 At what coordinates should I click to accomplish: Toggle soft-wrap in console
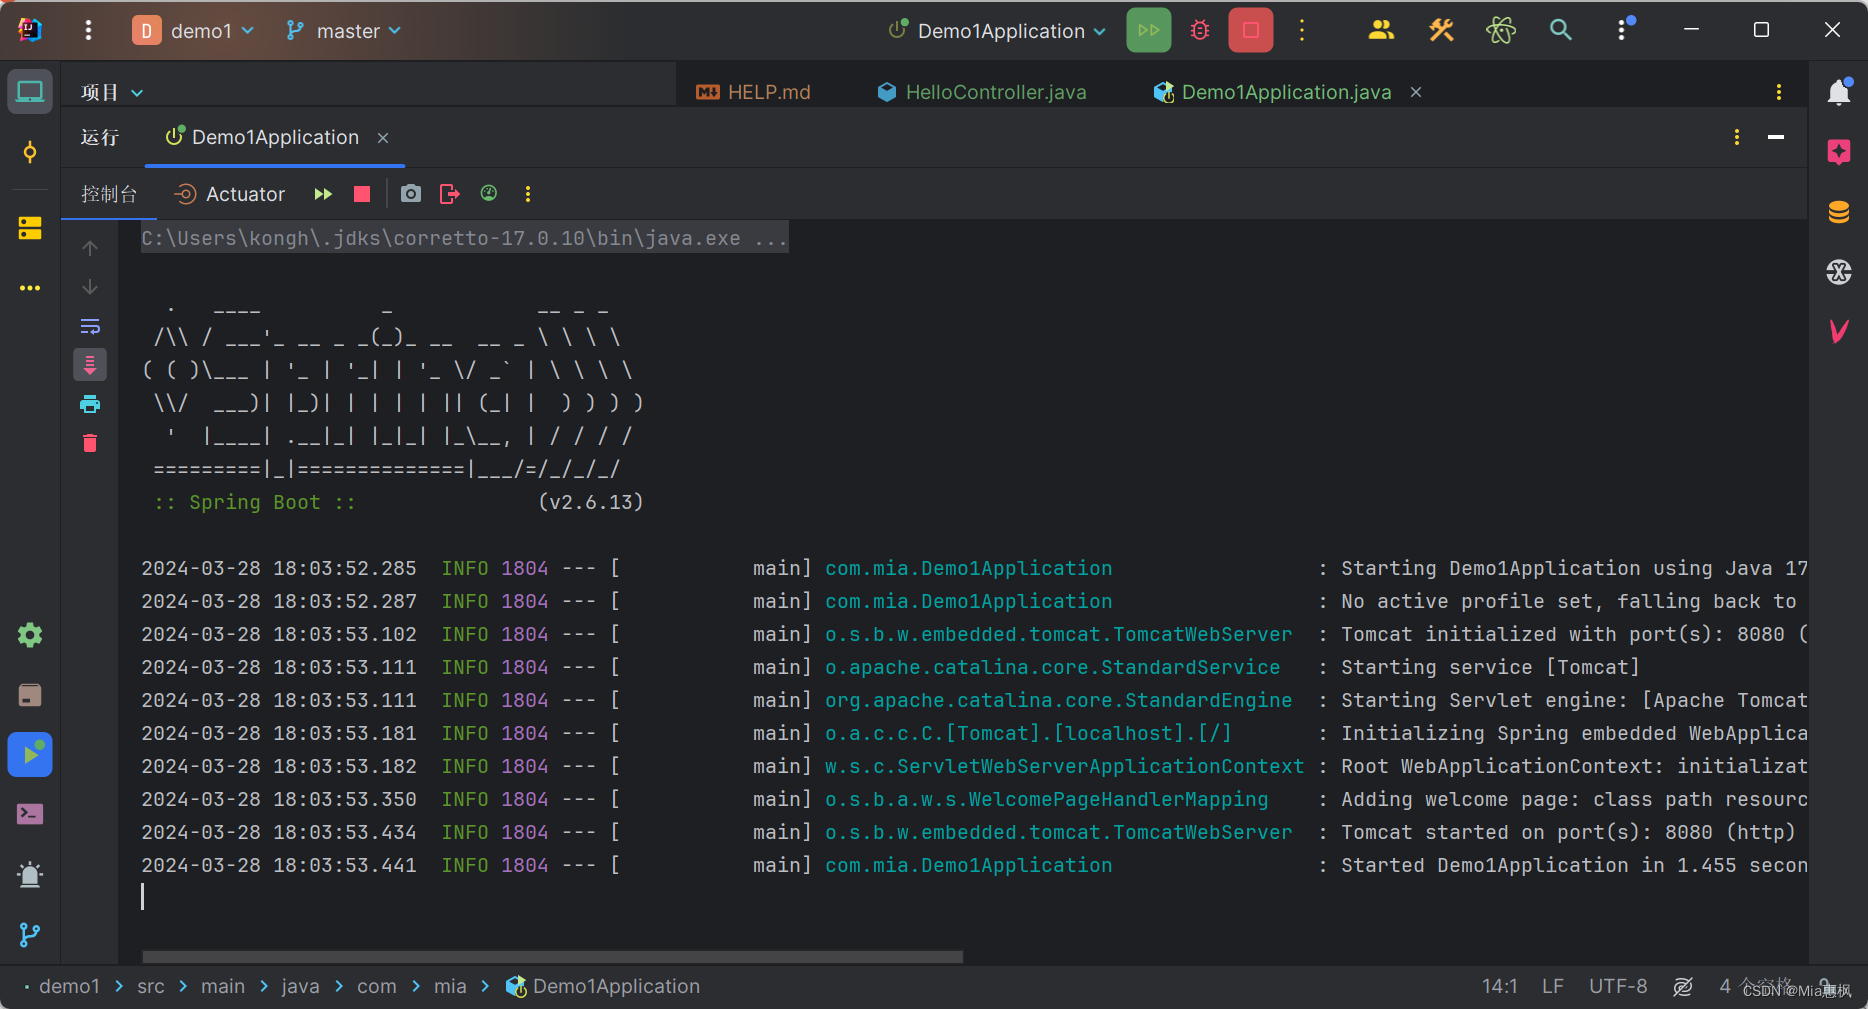90,326
